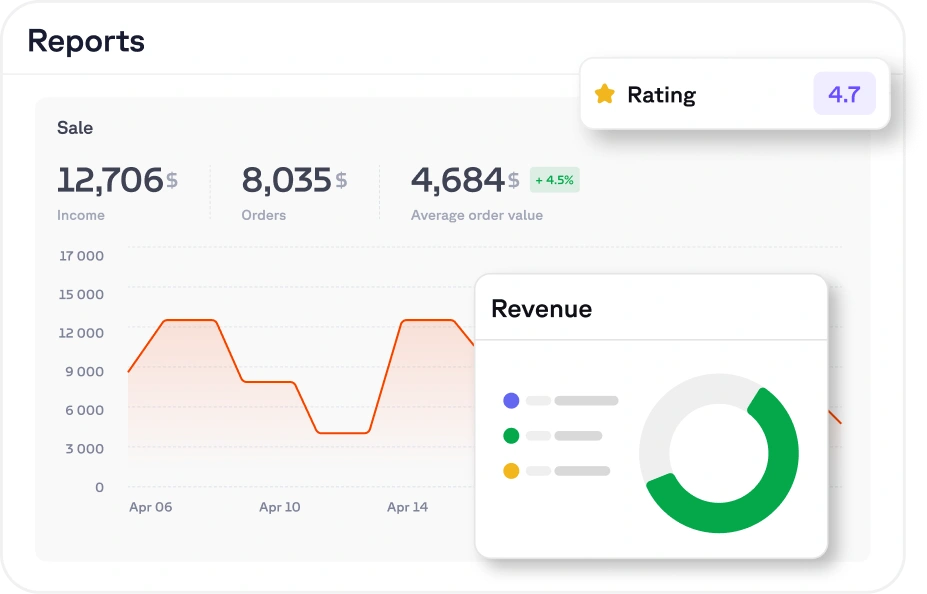Click the Apr 14 date label
The width and height of the screenshot is (927, 594).
pyautogui.click(x=407, y=507)
